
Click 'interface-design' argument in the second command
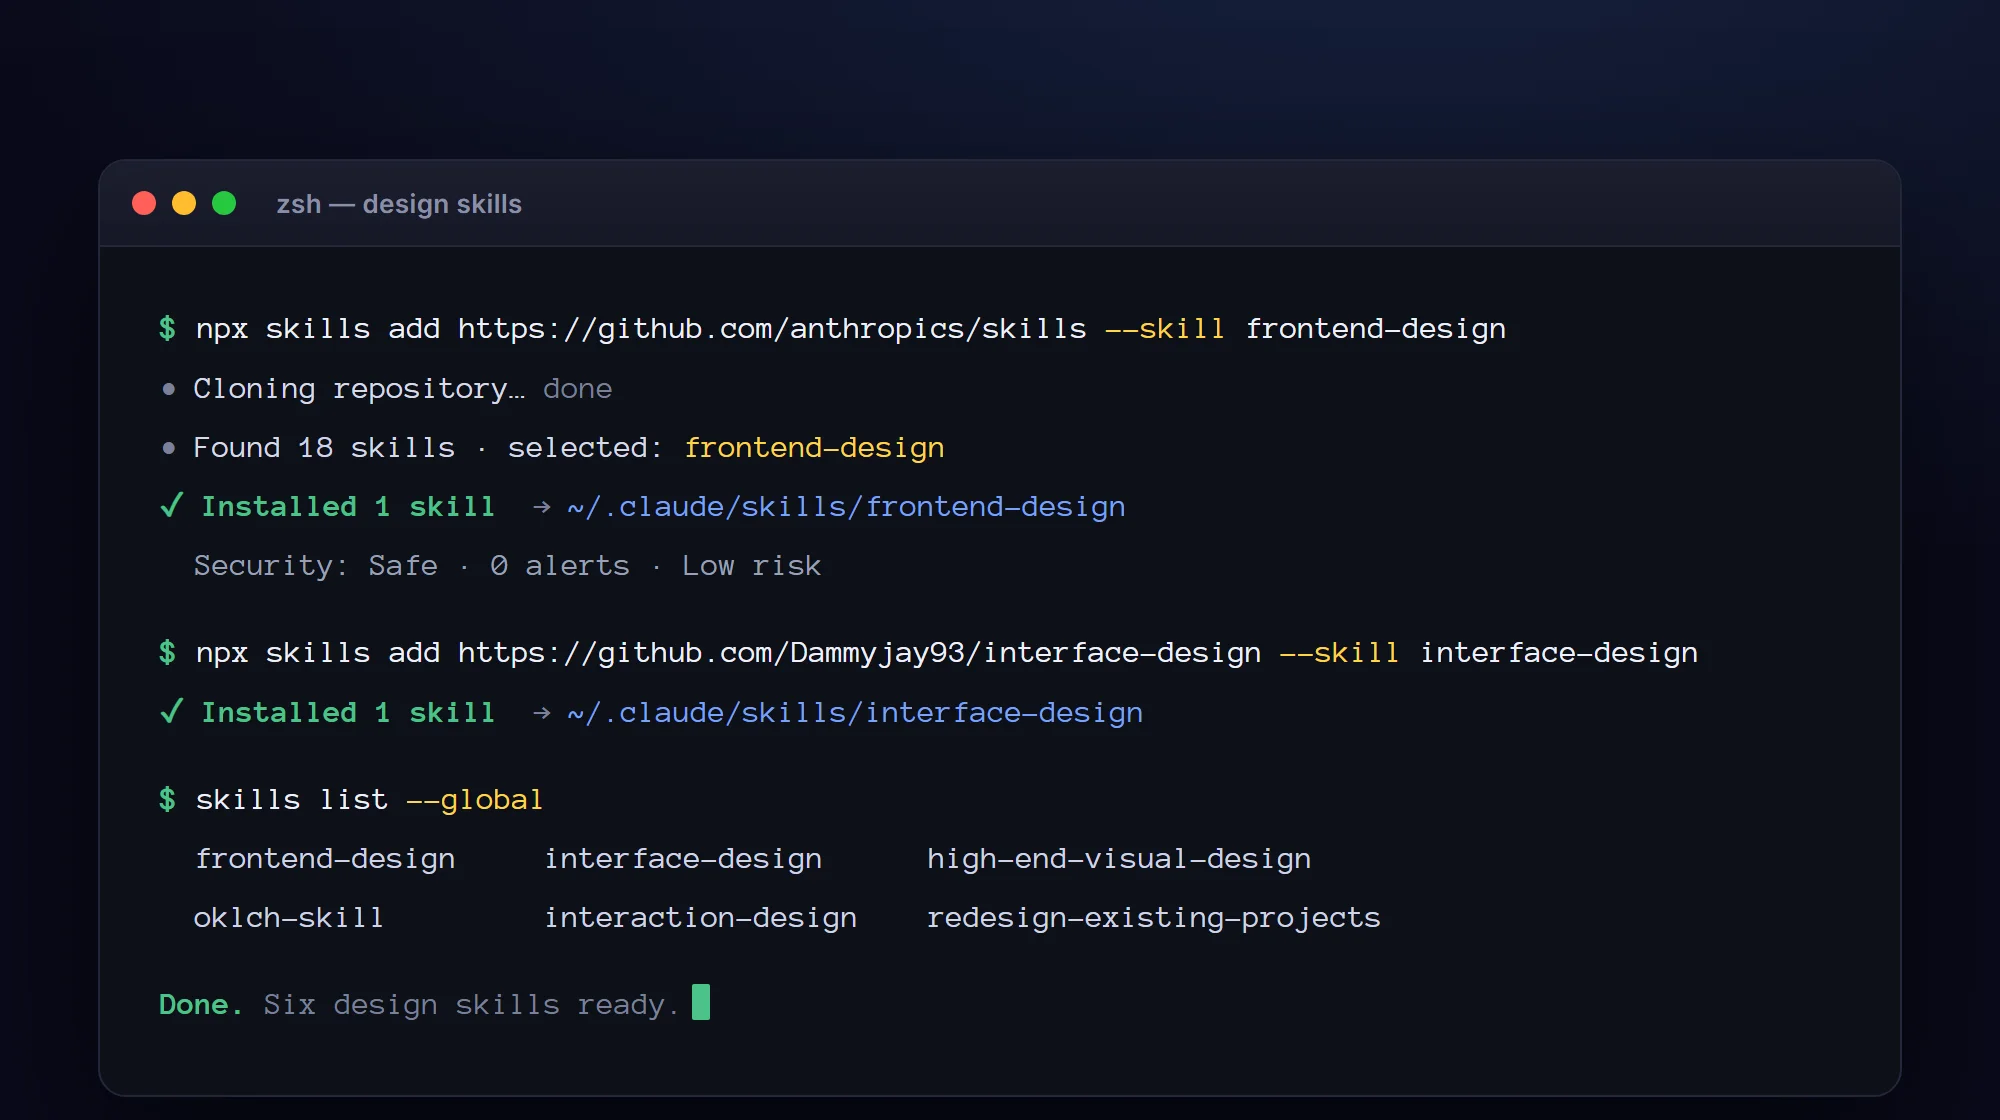1559,653
